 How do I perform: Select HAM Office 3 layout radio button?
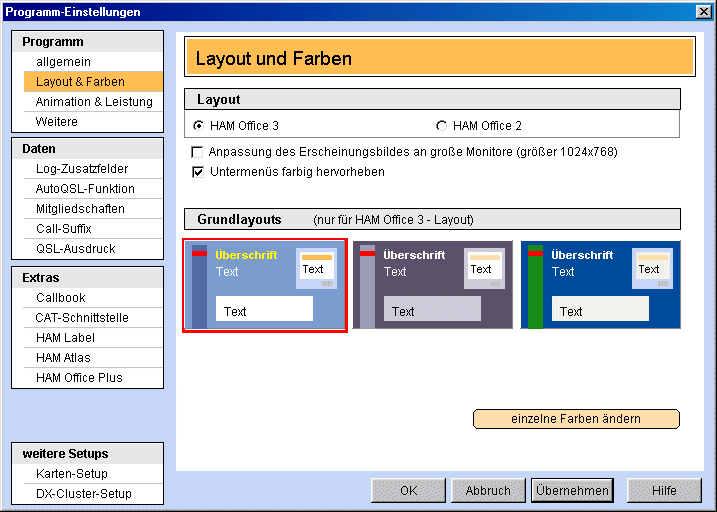pyautogui.click(x=198, y=126)
